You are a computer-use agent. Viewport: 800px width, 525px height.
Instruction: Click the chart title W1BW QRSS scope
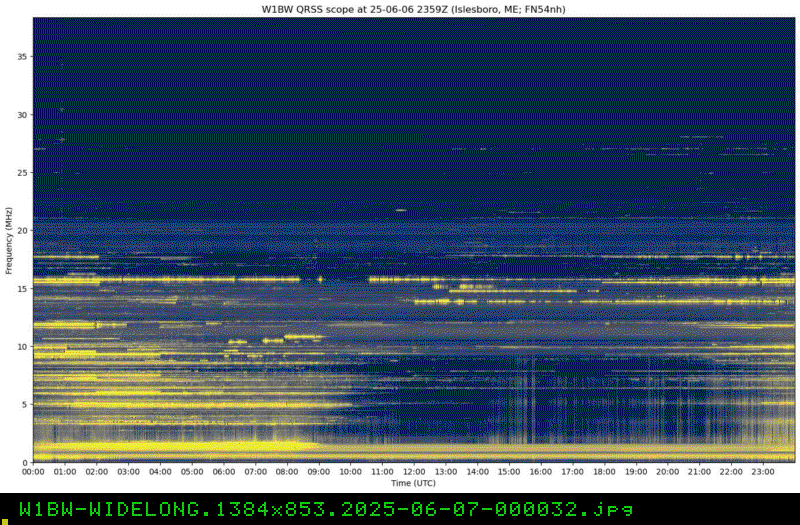413,9
